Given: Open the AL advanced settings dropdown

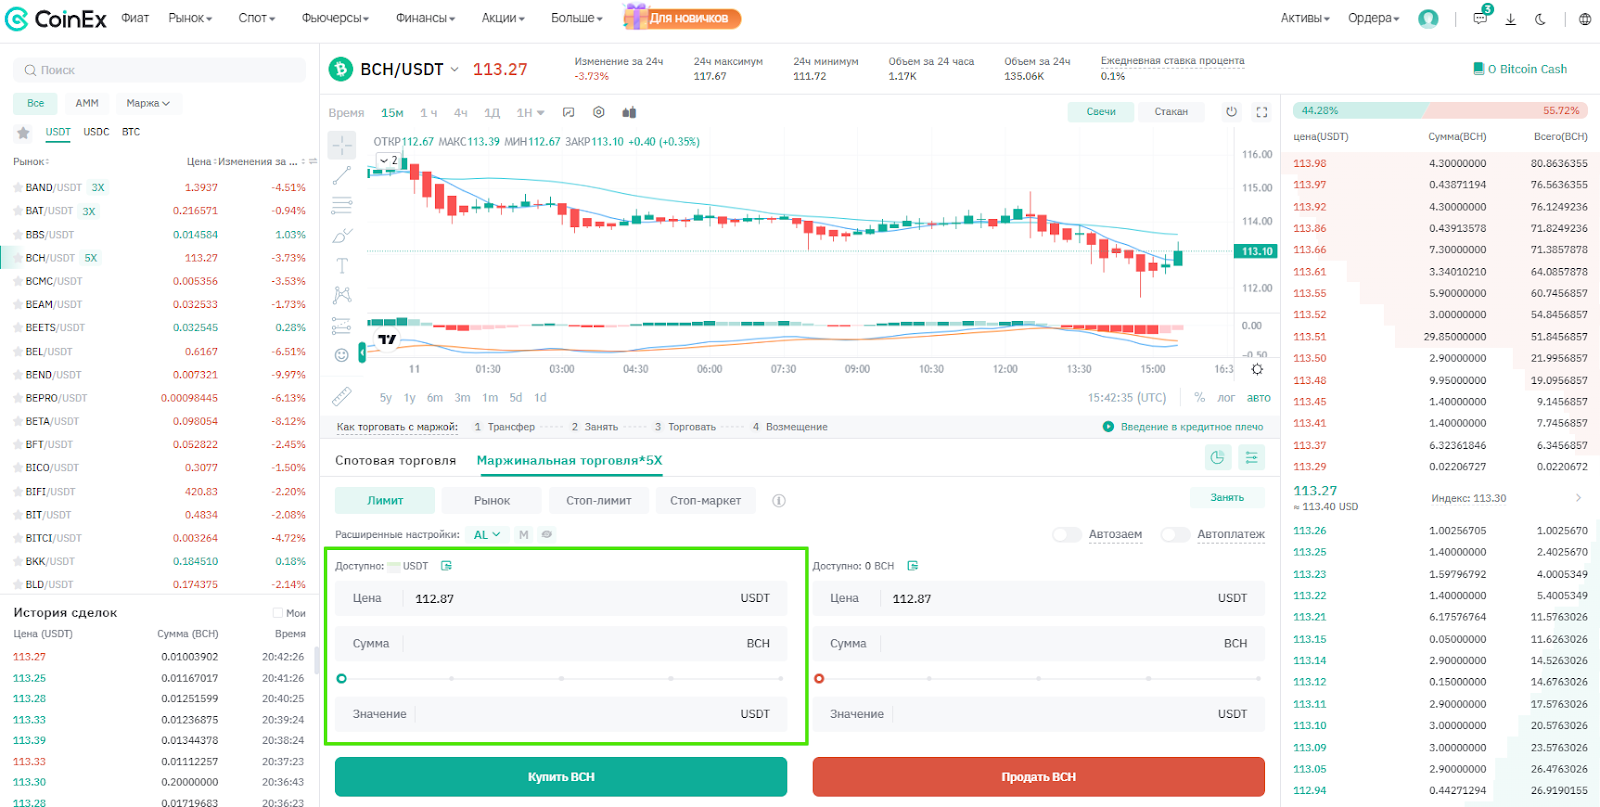Looking at the screenshot, I should (x=487, y=535).
